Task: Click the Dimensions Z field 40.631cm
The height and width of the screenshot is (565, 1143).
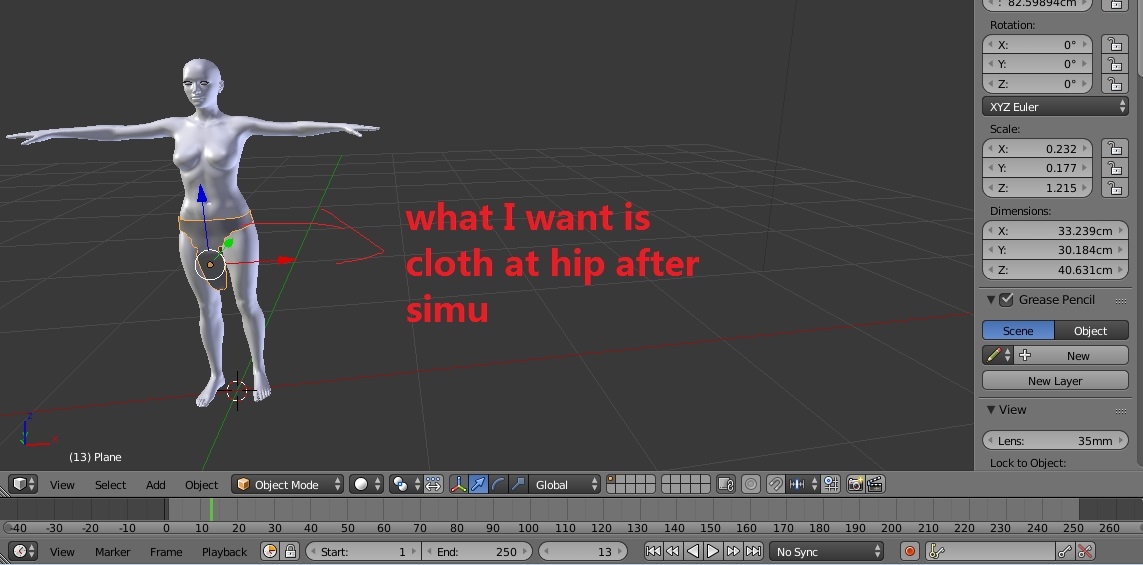Action: tap(1055, 270)
